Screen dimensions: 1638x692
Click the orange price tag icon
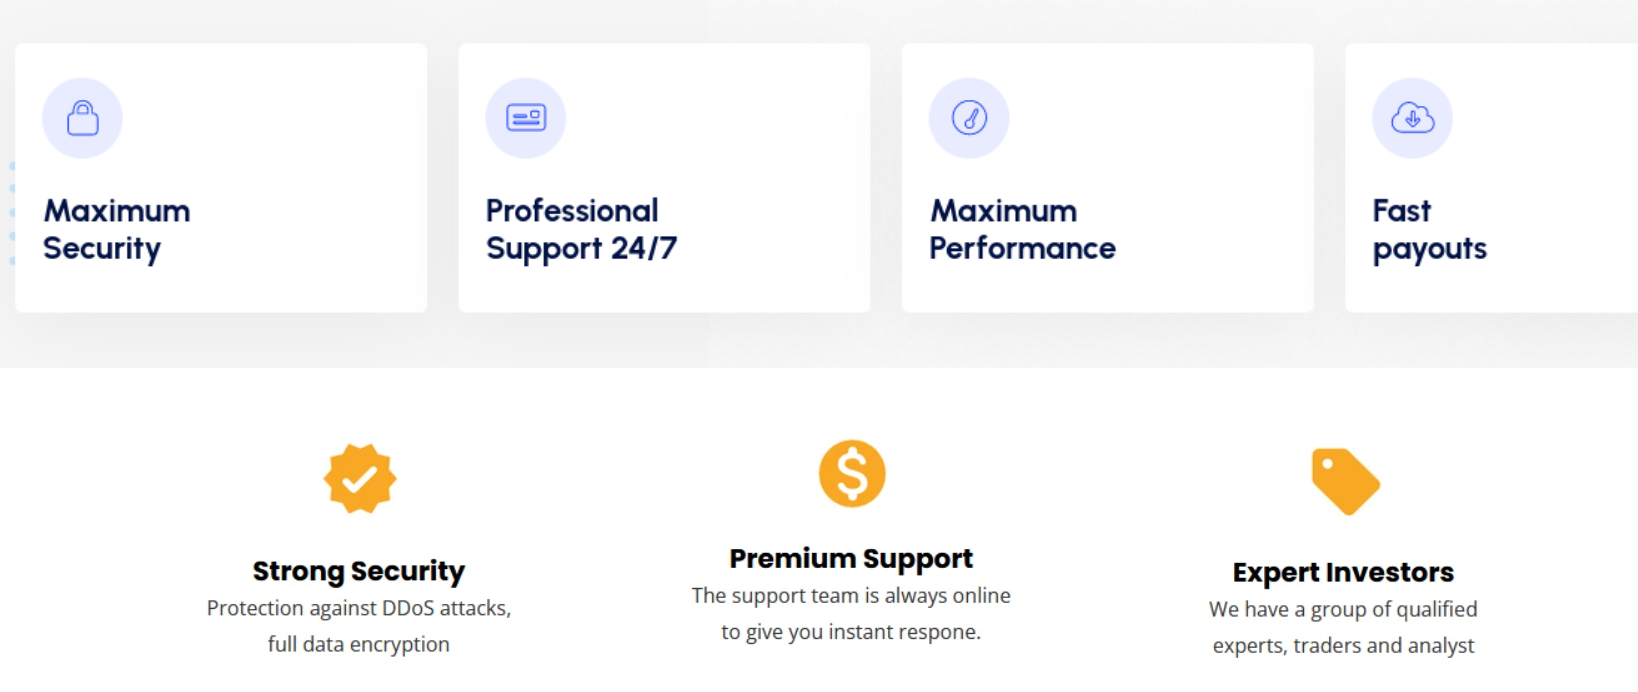pos(1345,481)
